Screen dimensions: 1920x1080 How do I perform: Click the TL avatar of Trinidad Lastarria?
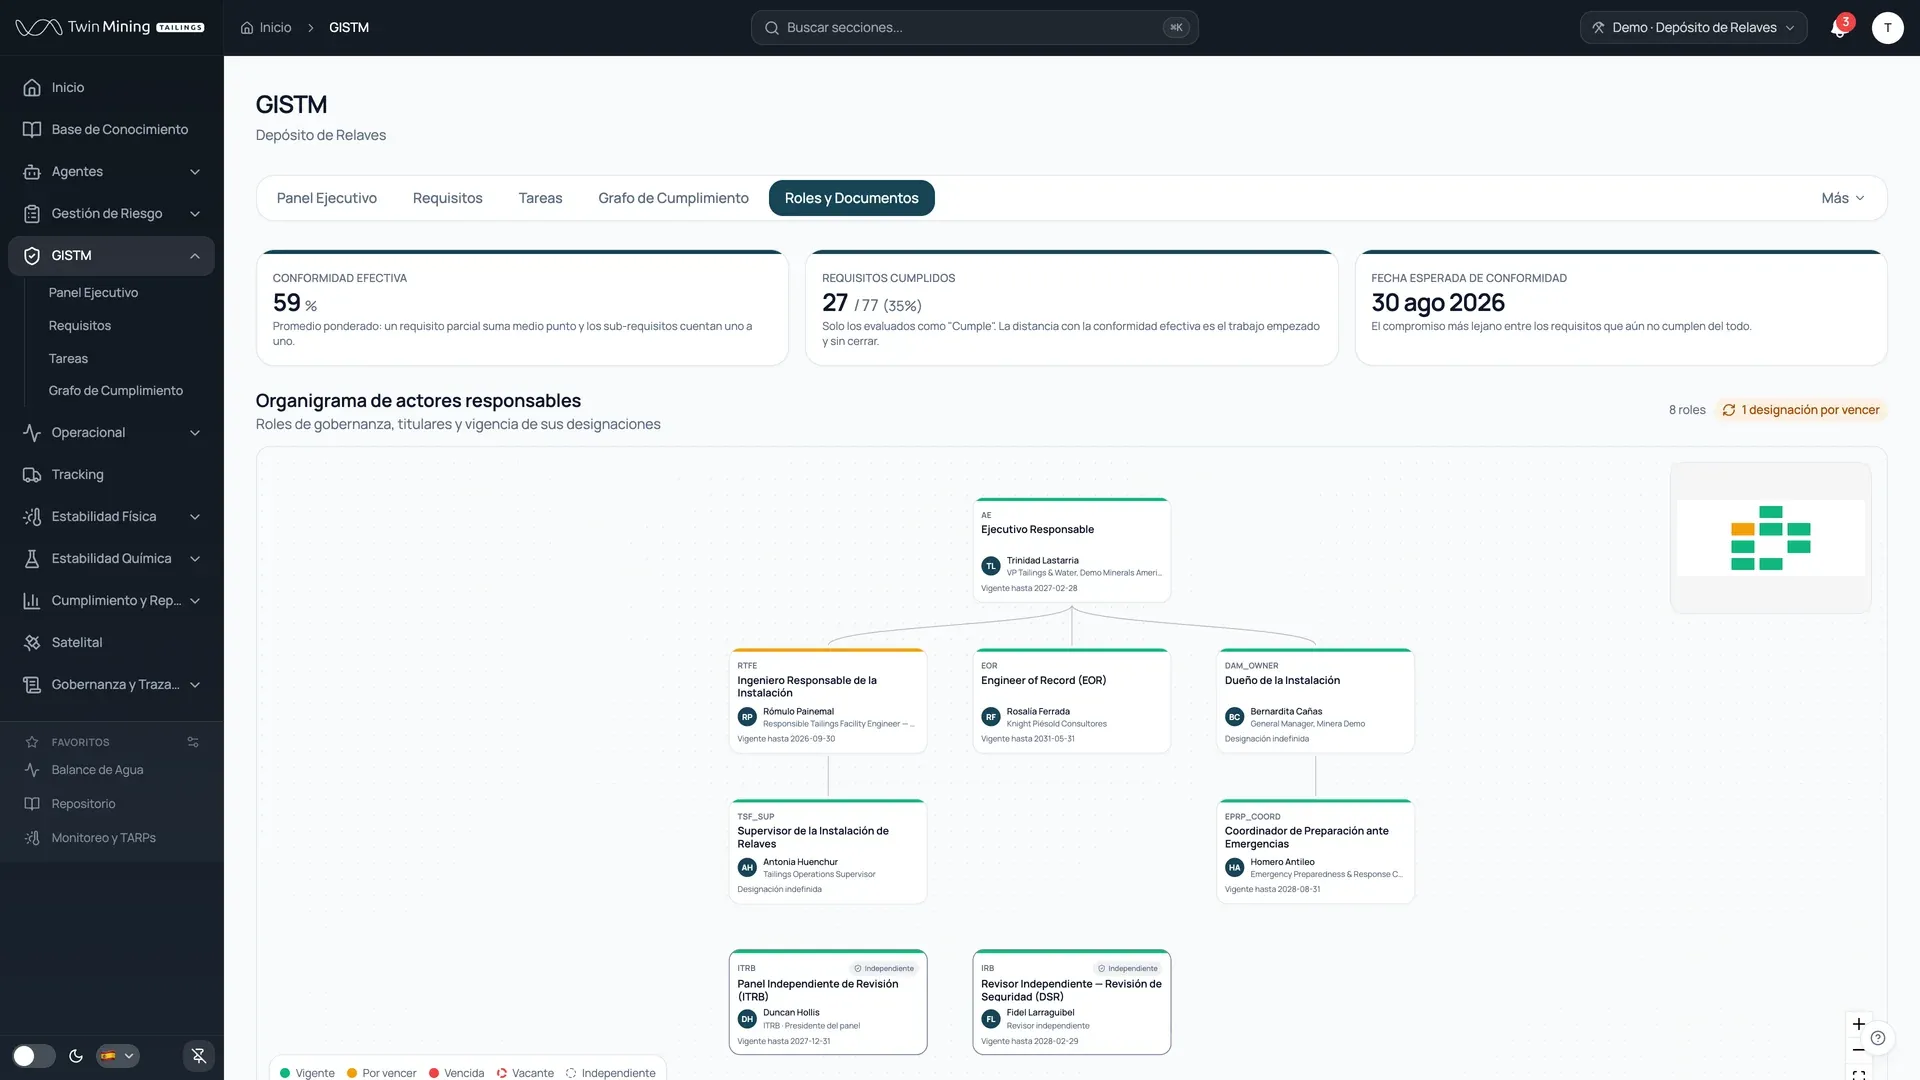[x=991, y=566]
